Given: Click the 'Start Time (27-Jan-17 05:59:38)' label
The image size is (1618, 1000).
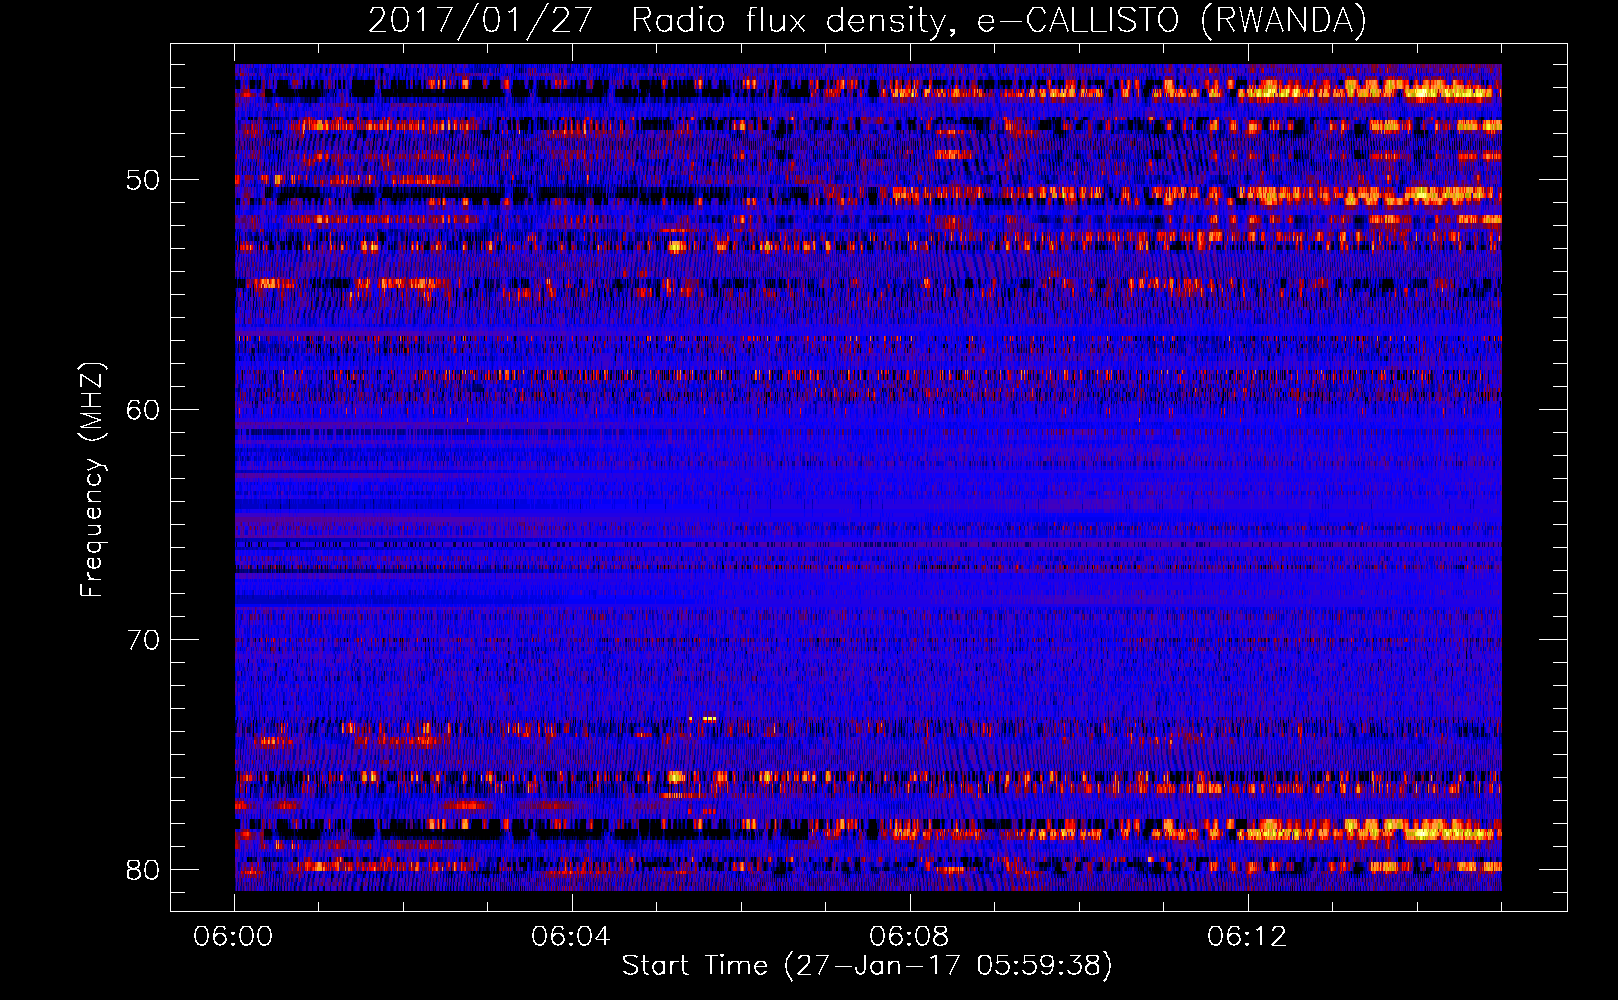Looking at the screenshot, I should (x=867, y=966).
